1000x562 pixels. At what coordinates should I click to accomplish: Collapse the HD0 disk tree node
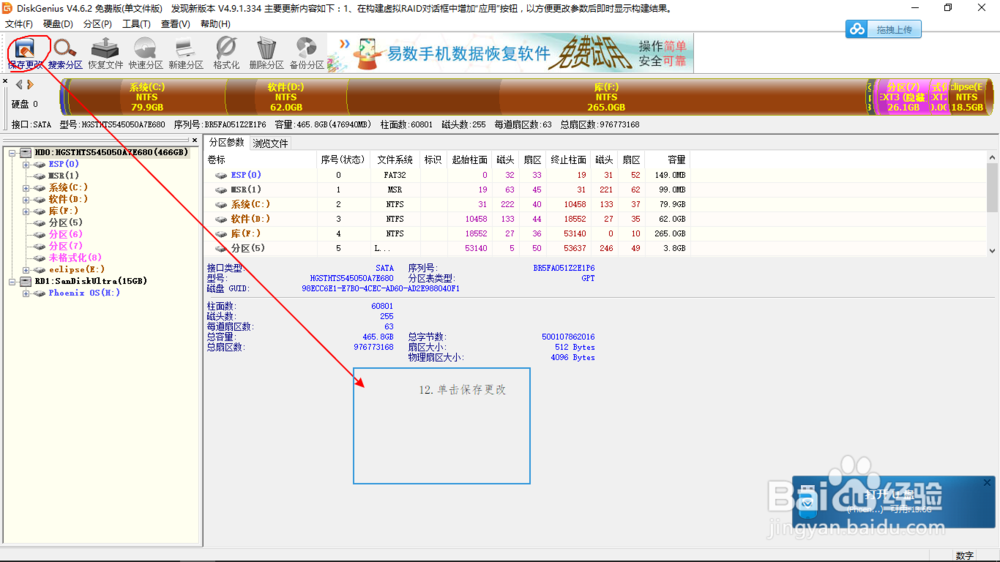coord(12,152)
